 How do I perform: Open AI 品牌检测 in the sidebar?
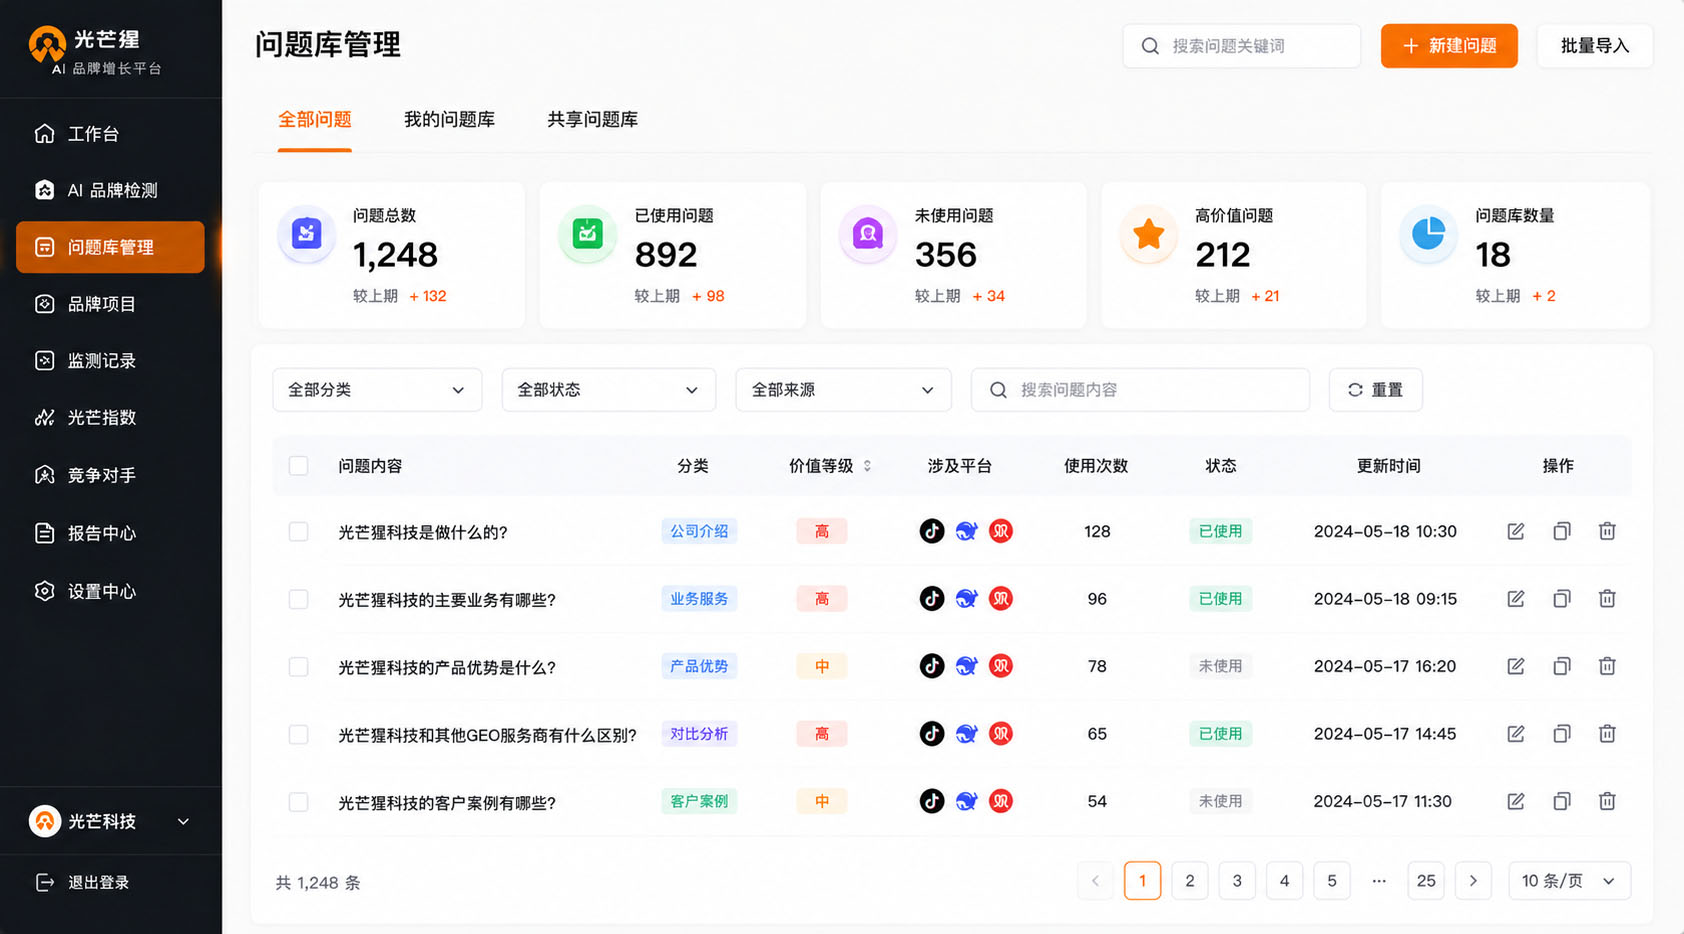tap(110, 190)
